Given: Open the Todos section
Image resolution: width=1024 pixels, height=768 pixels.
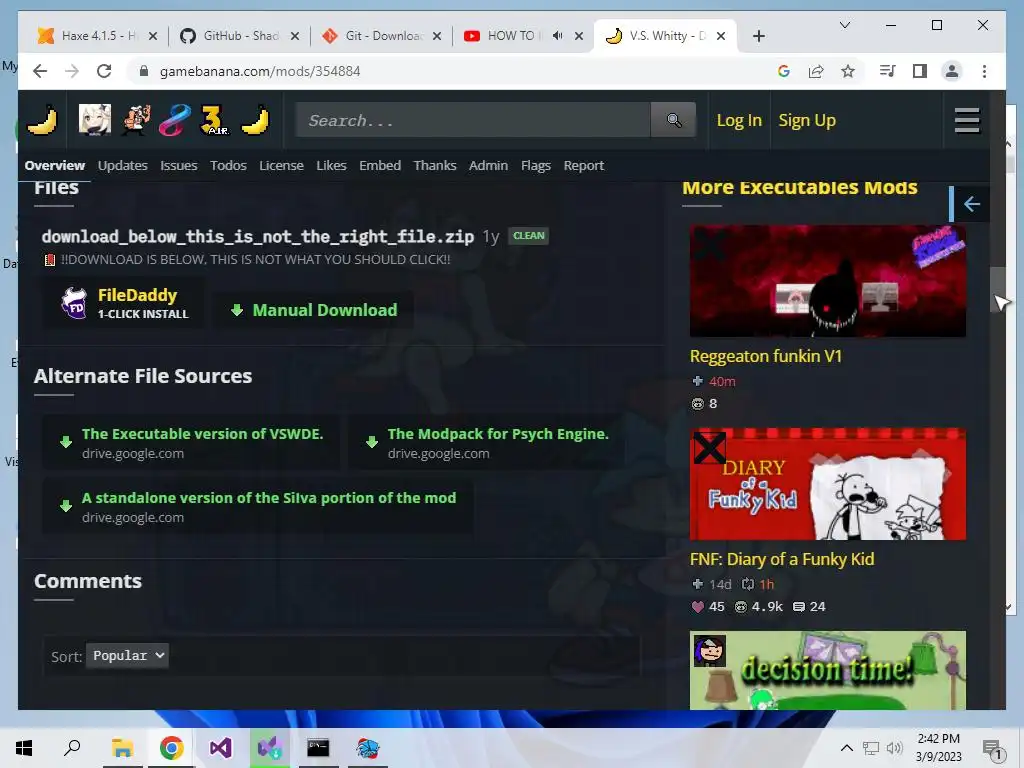Looking at the screenshot, I should 229,165.
